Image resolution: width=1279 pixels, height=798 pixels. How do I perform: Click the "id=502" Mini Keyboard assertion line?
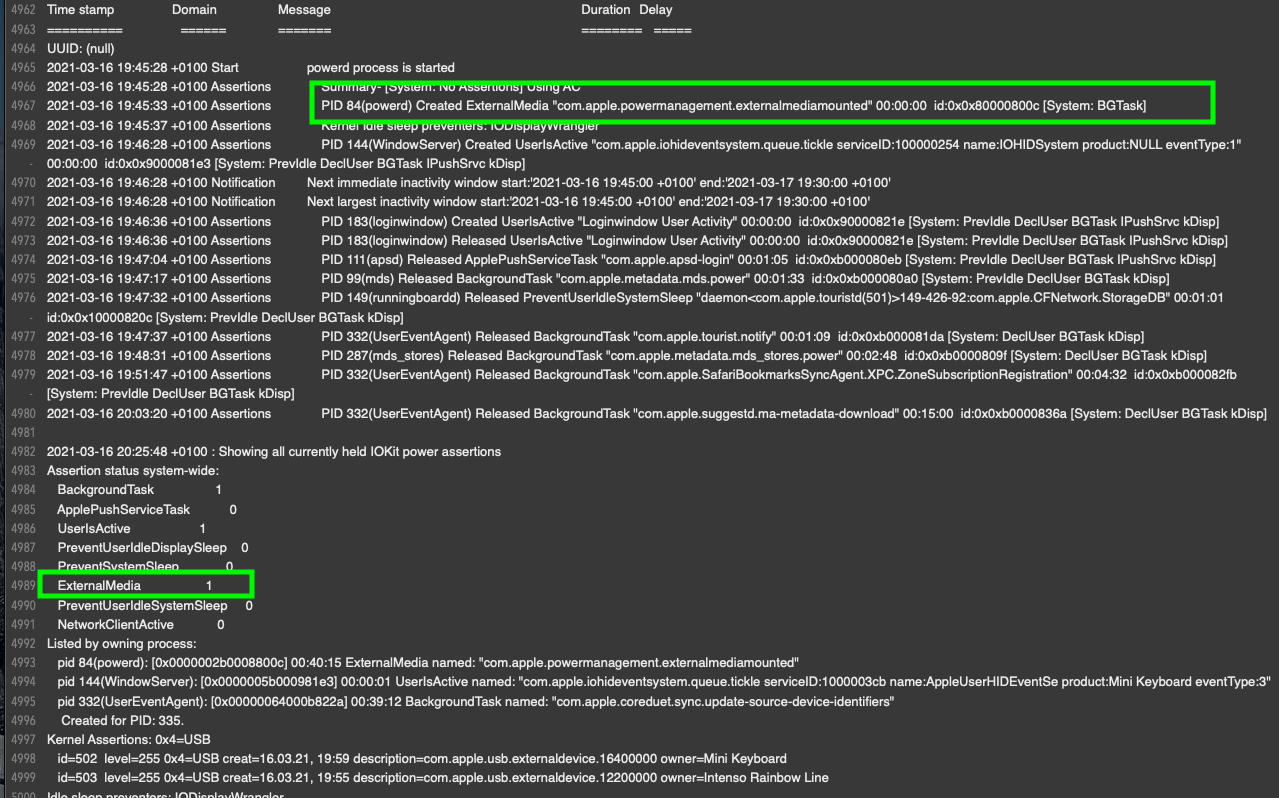422,759
